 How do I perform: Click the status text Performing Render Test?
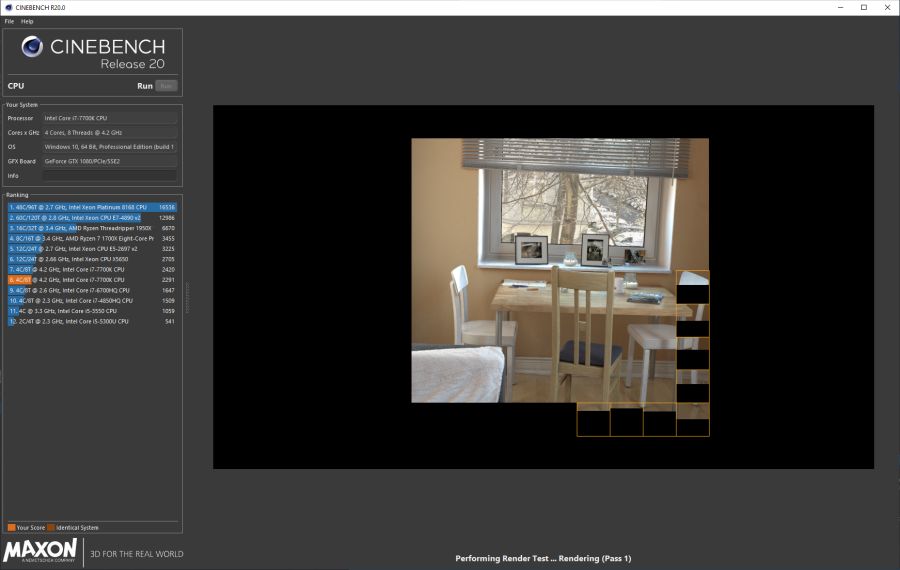[x=543, y=559]
